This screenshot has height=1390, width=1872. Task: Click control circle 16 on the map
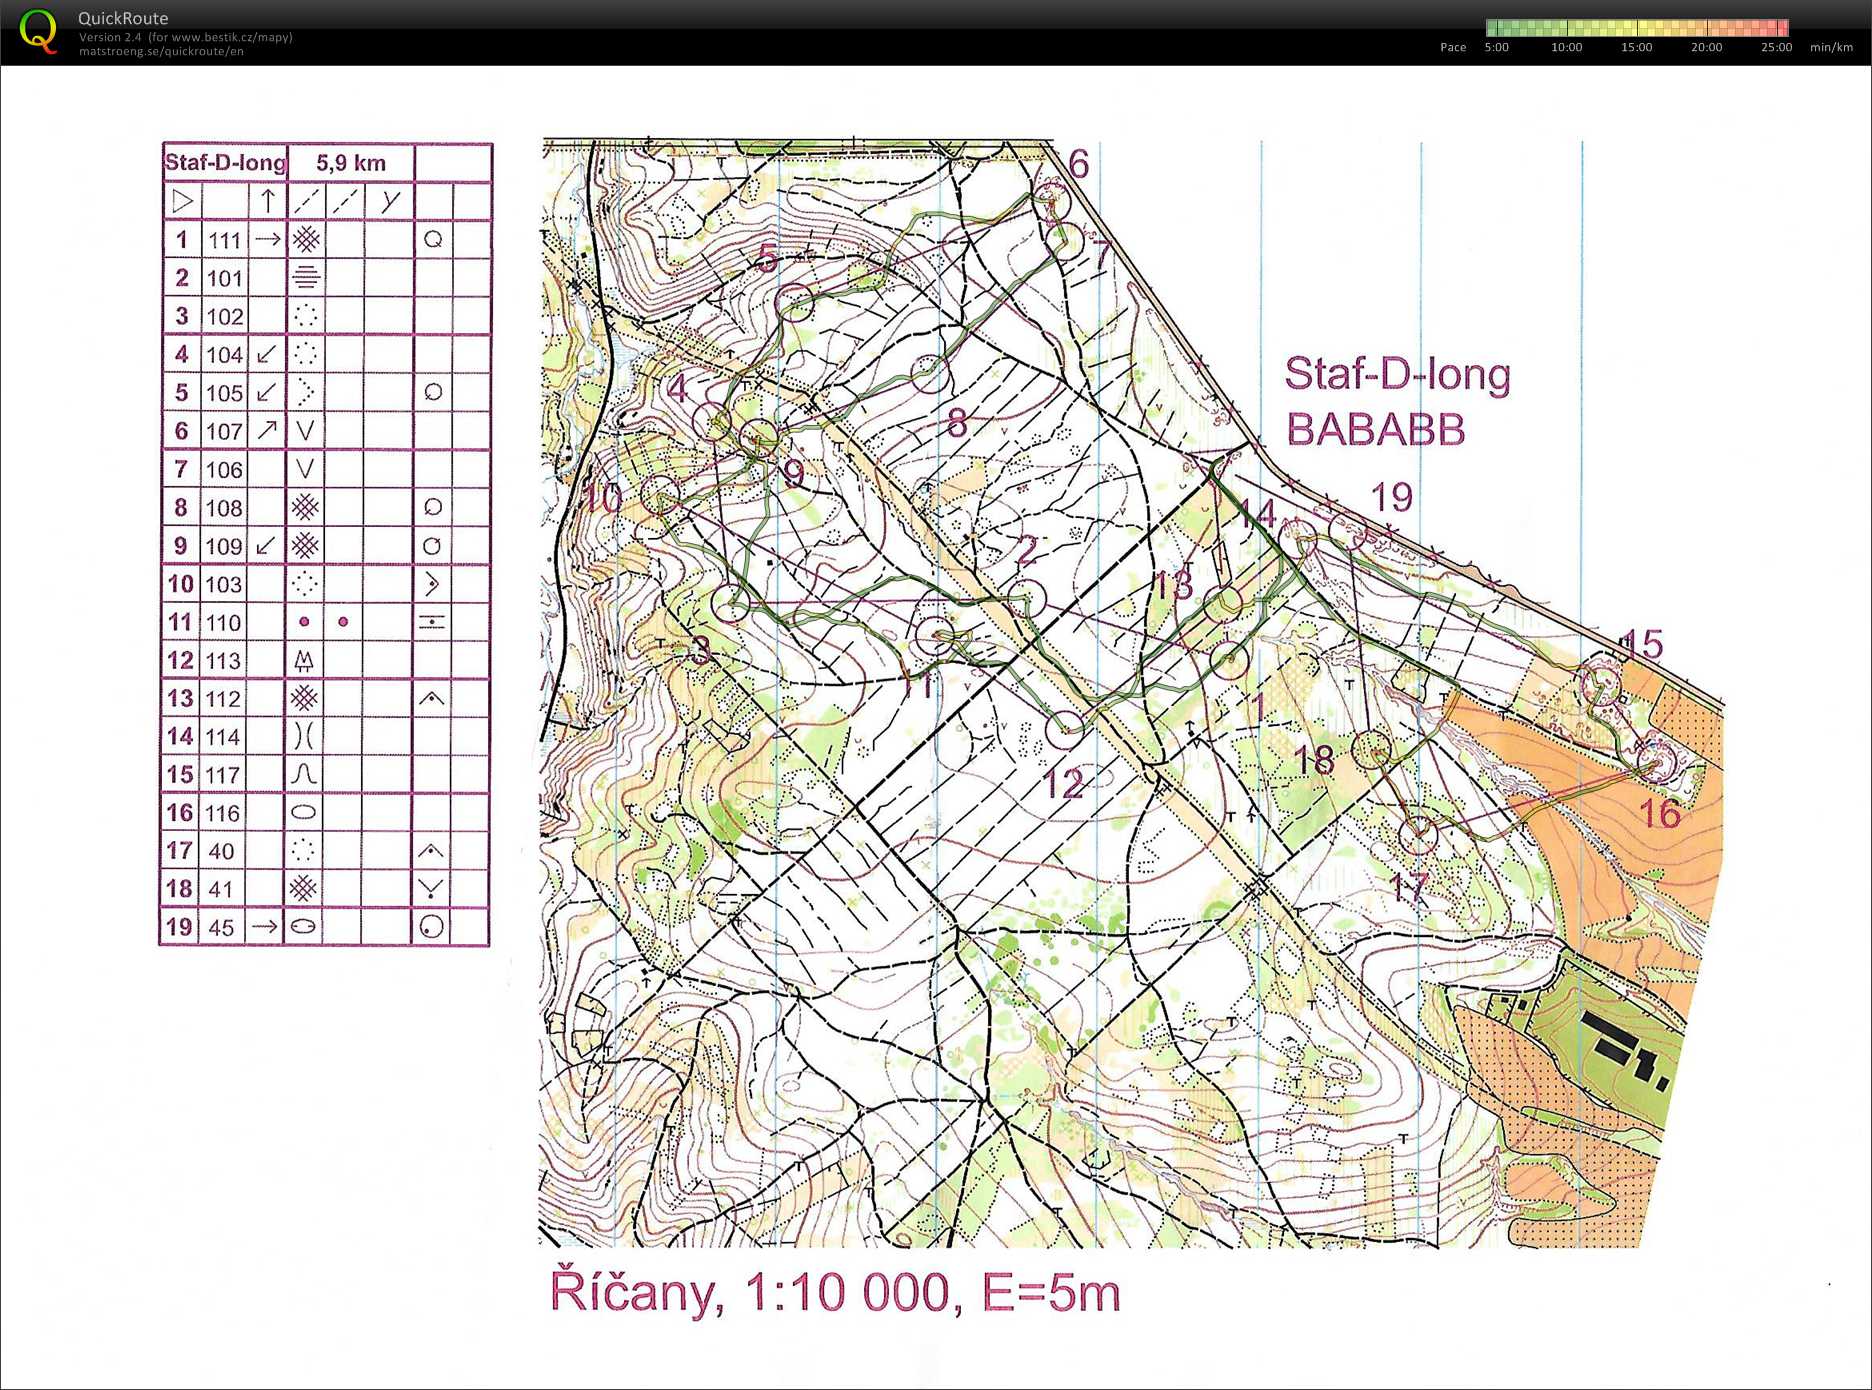coord(1656,760)
